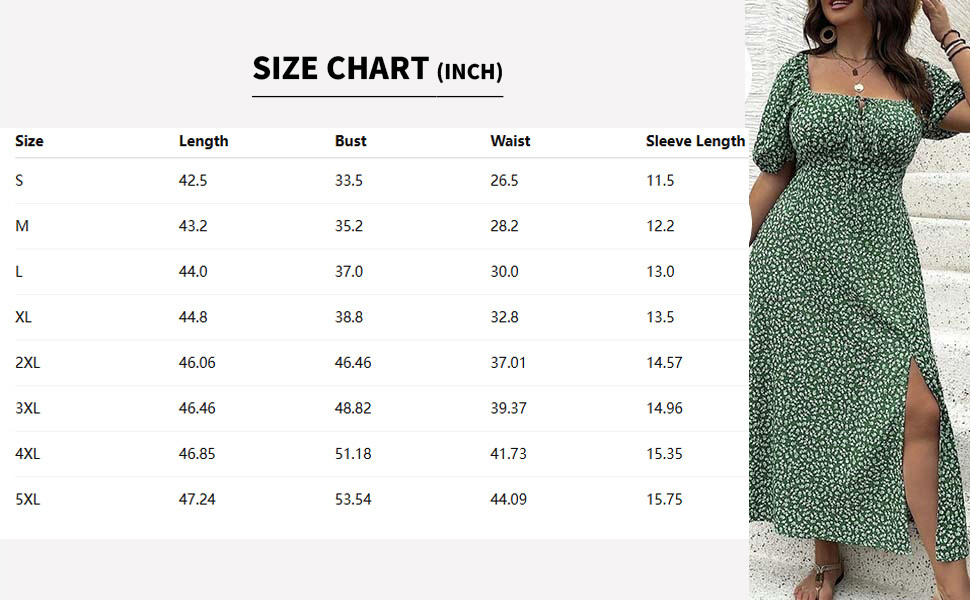970x600 pixels.
Task: Click the SIZE CHART (INCH) title
Action: click(377, 69)
